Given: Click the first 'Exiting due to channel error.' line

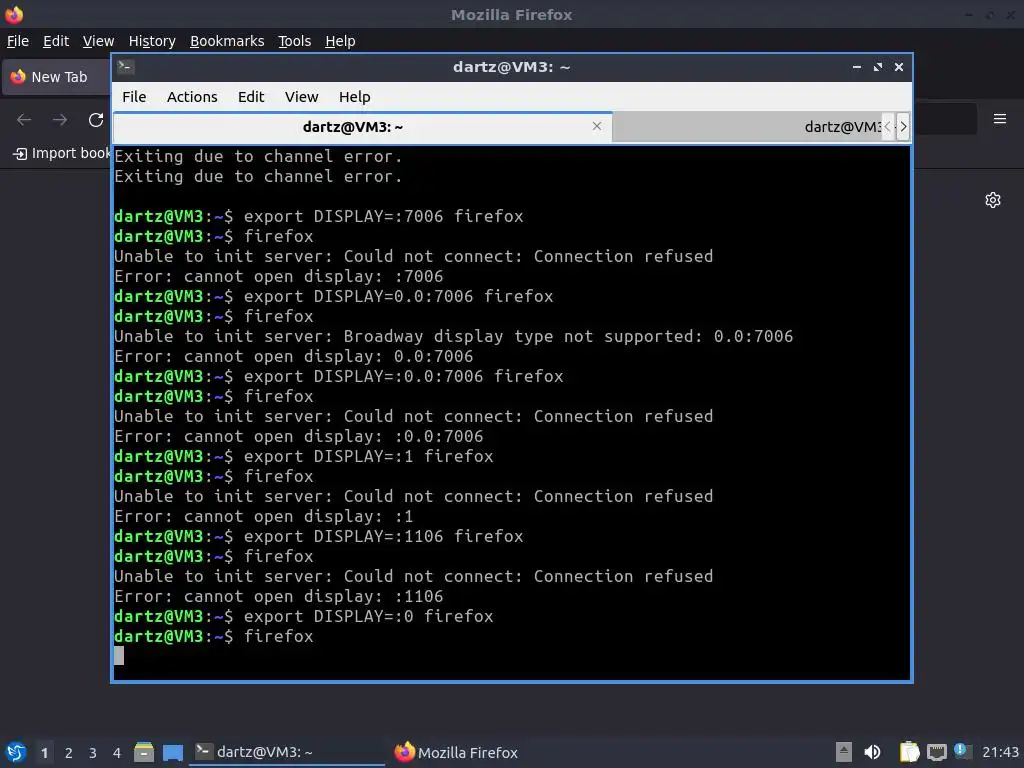Looking at the screenshot, I should pos(259,156).
